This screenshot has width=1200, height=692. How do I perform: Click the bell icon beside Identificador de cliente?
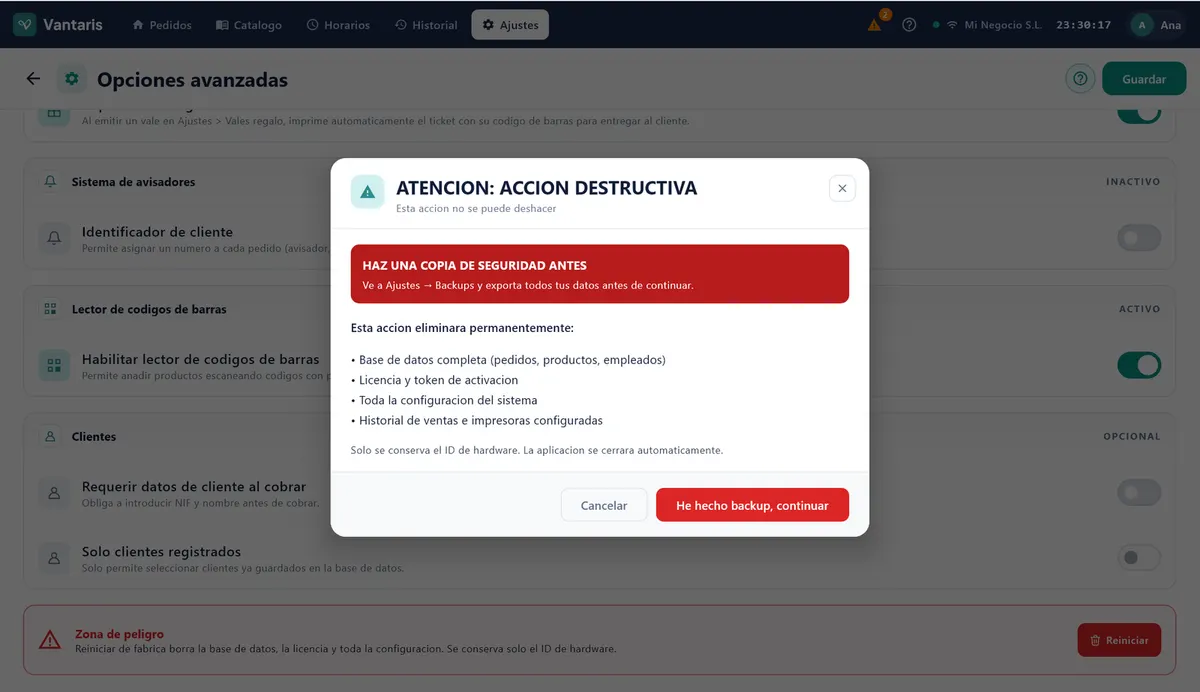tap(55, 238)
